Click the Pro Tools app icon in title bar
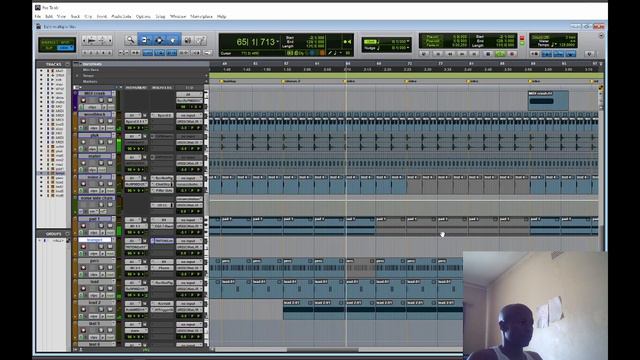This screenshot has width=640, height=360. 38,7
